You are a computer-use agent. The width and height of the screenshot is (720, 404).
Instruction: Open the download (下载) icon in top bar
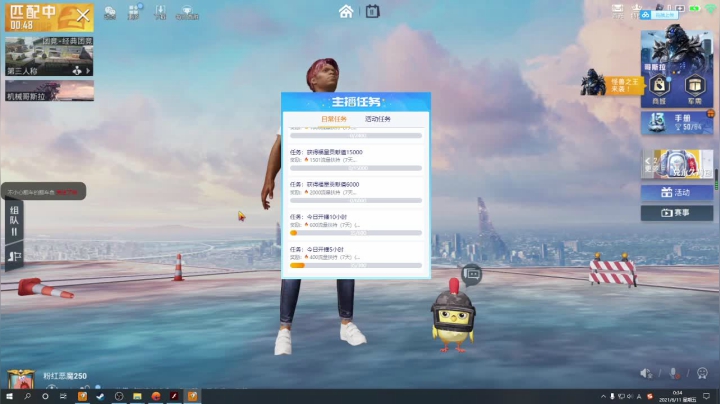[160, 12]
